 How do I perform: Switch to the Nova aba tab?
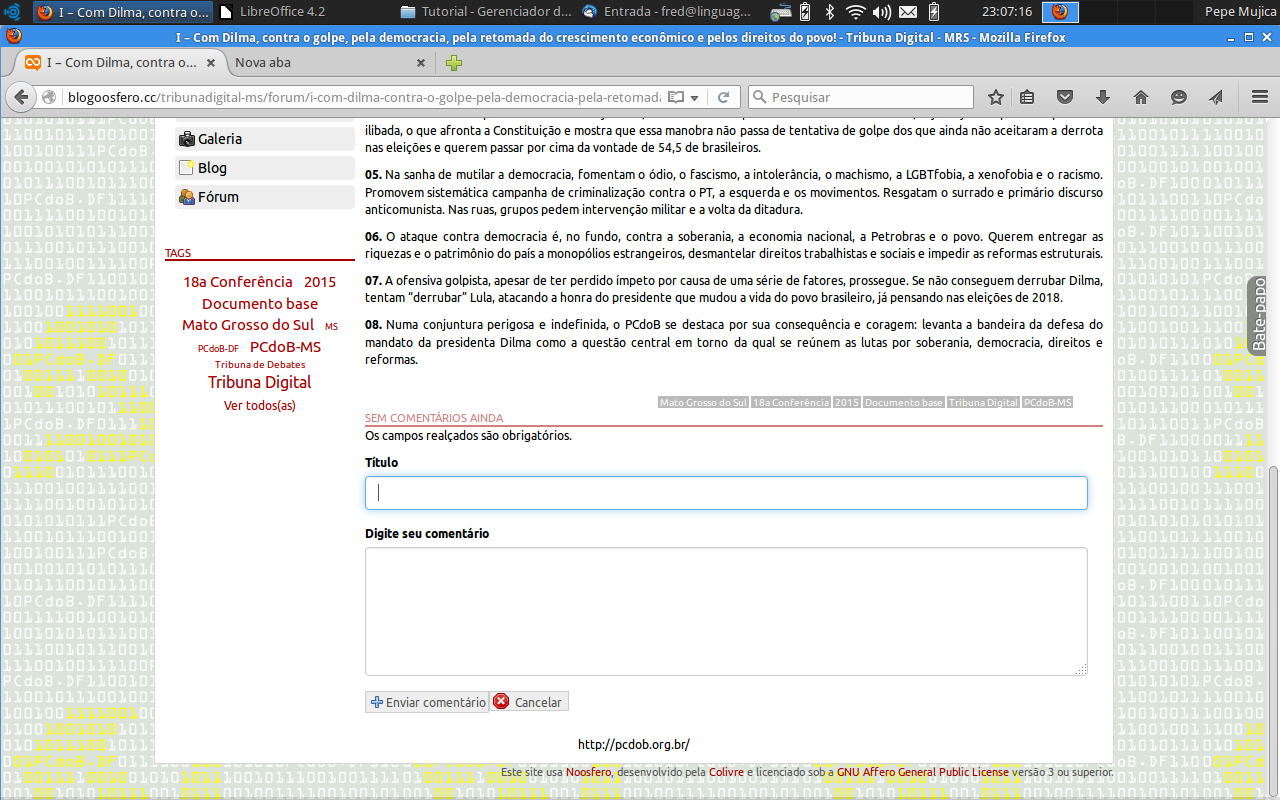click(320, 62)
